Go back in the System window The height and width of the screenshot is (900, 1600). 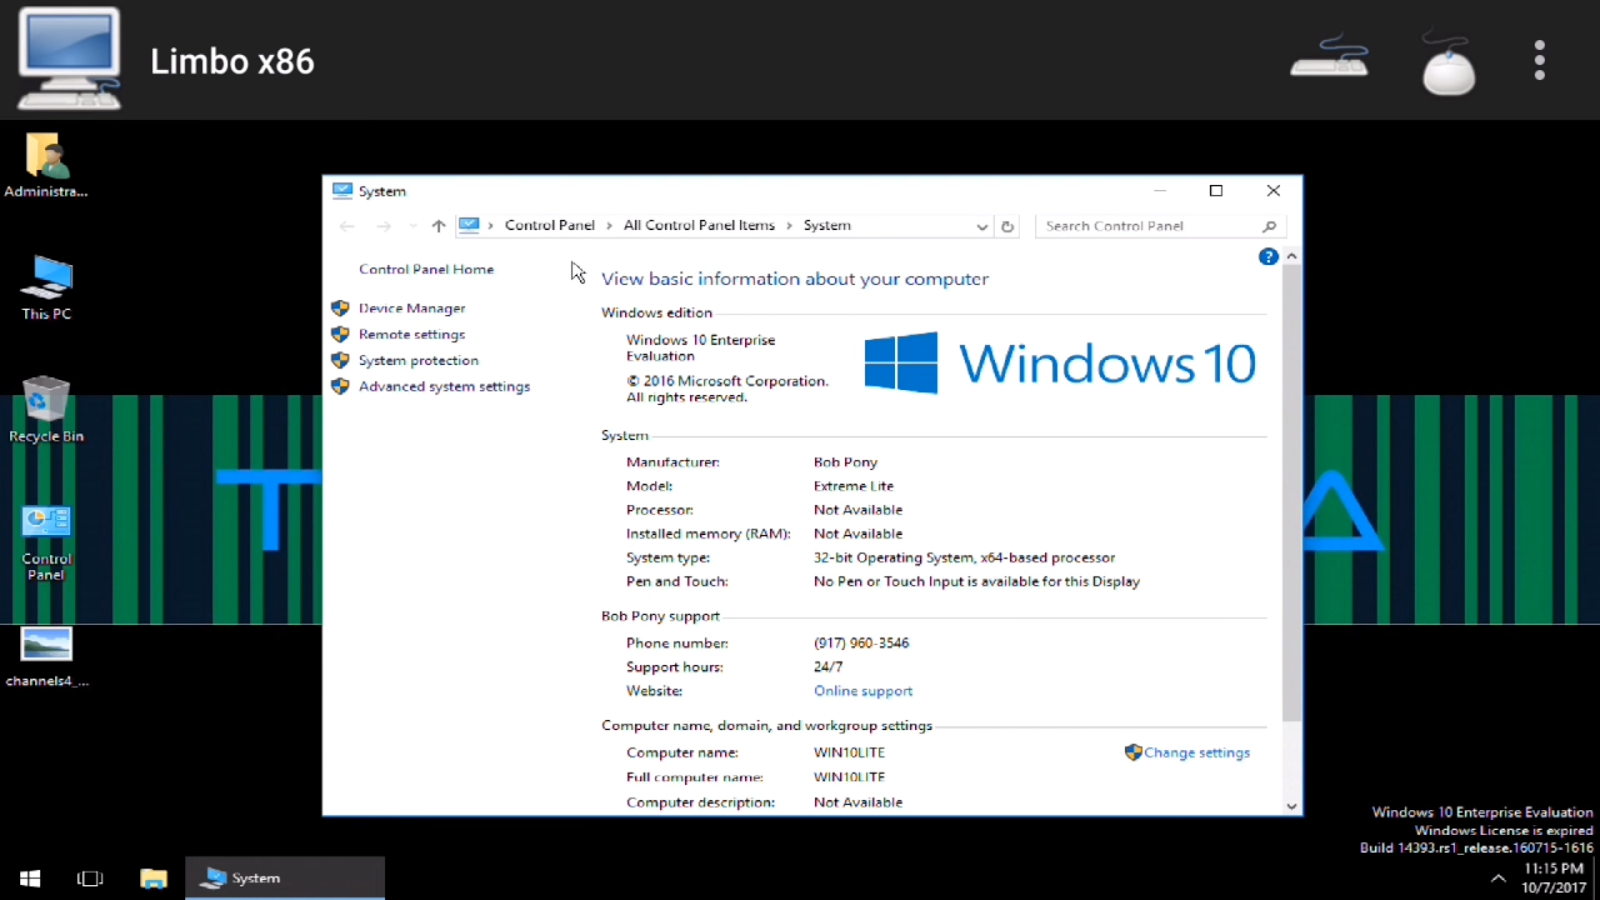click(x=347, y=226)
